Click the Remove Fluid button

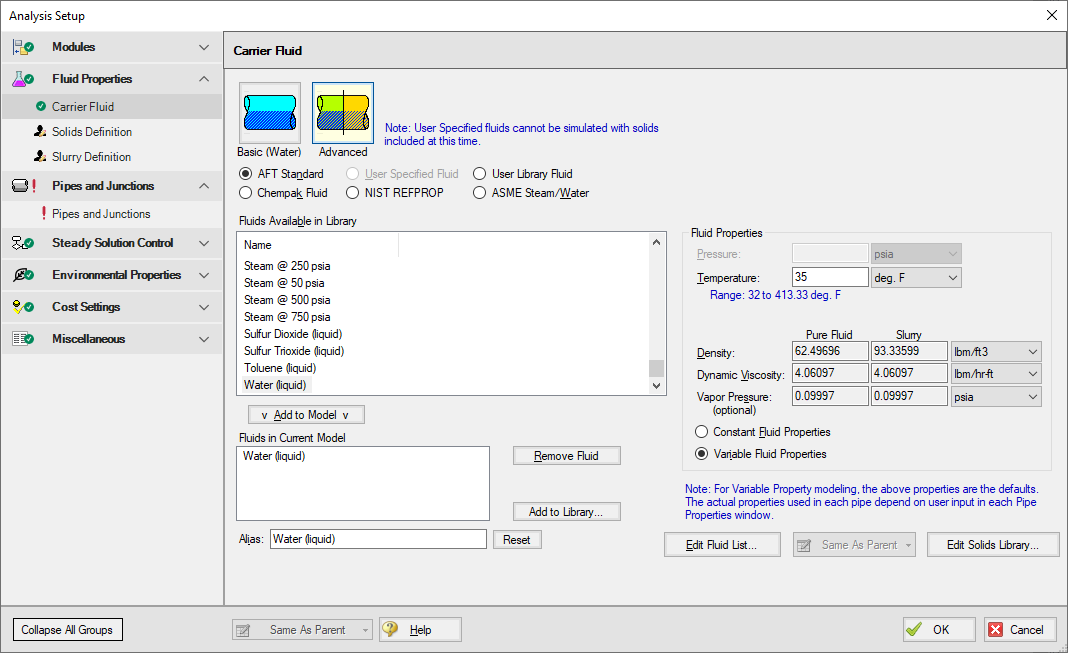pyautogui.click(x=566, y=455)
